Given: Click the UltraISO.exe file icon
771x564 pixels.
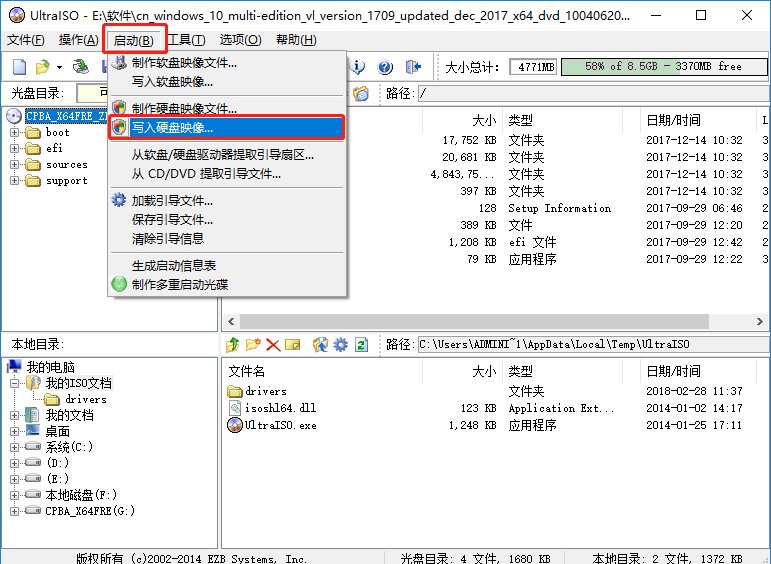Looking at the screenshot, I should [235, 425].
